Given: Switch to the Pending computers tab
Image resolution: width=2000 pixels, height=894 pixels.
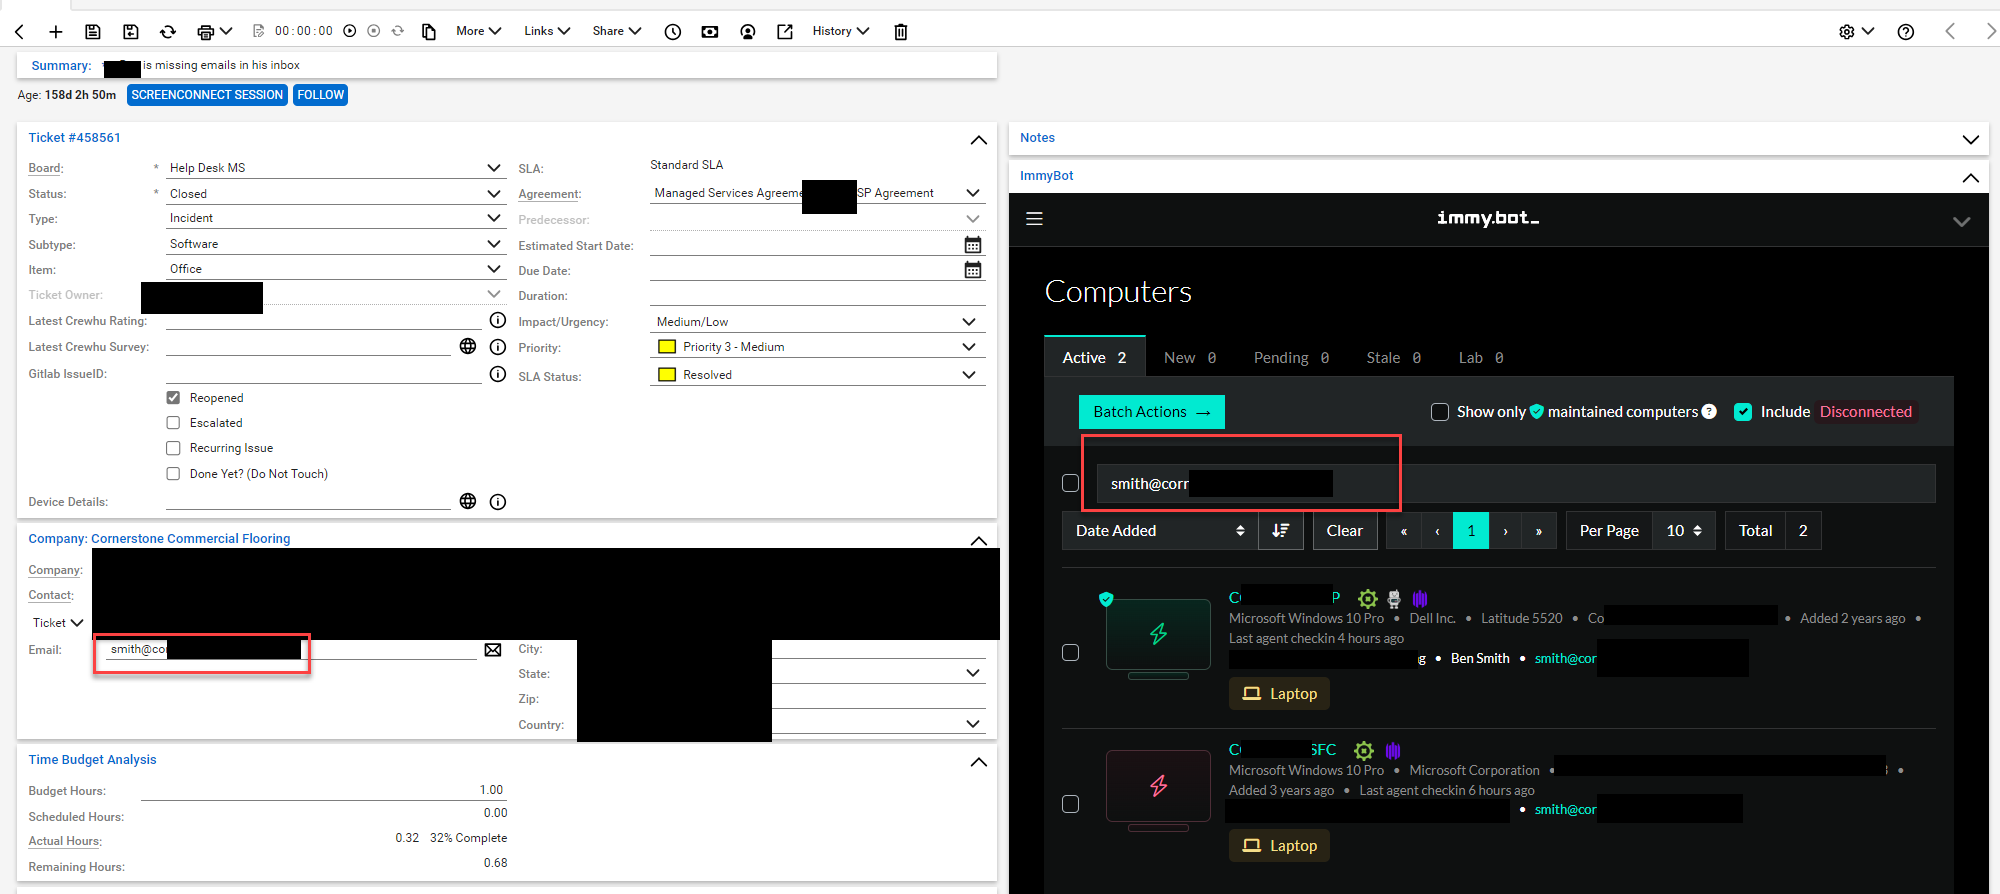Looking at the screenshot, I should (x=1290, y=358).
